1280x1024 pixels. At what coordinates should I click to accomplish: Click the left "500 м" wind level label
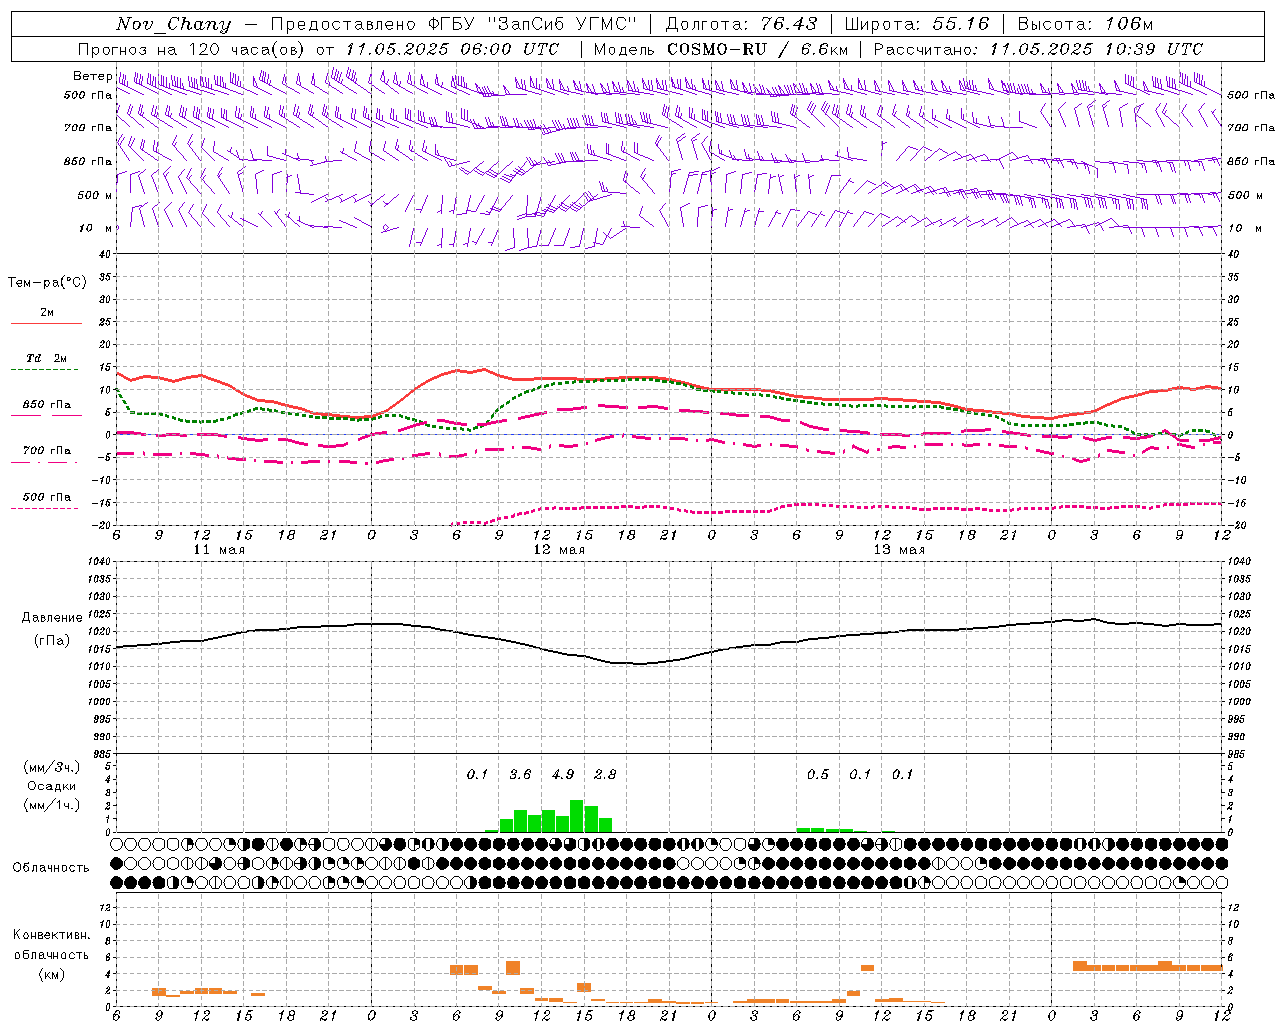coord(94,195)
